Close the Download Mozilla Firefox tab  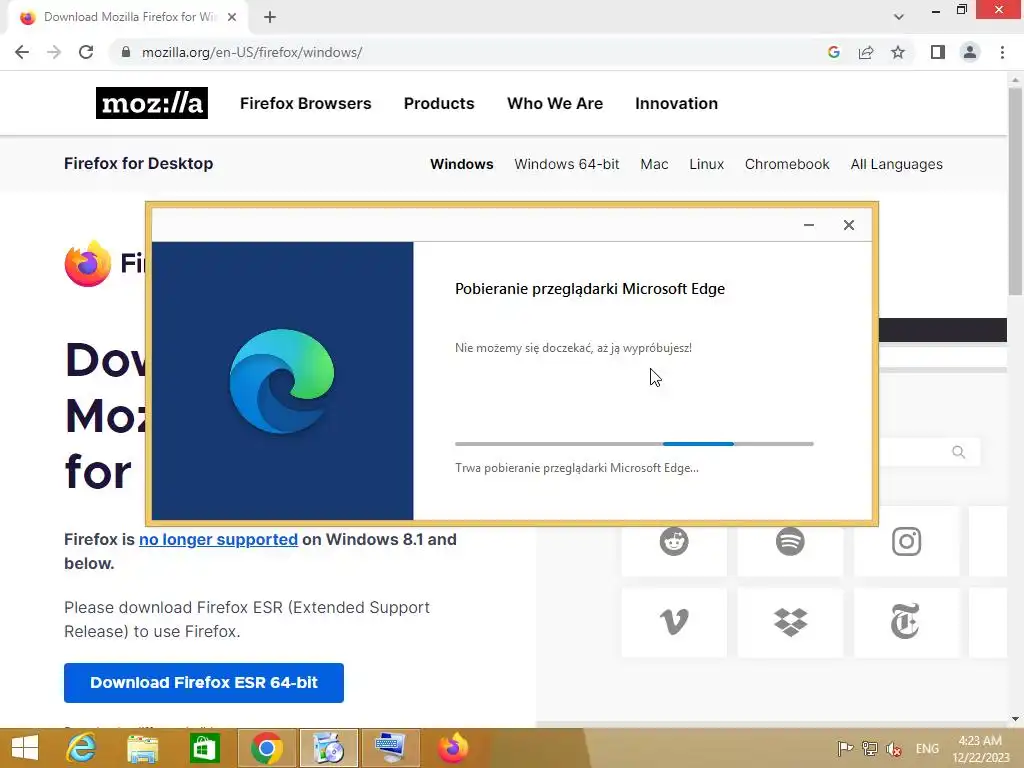pos(232,17)
